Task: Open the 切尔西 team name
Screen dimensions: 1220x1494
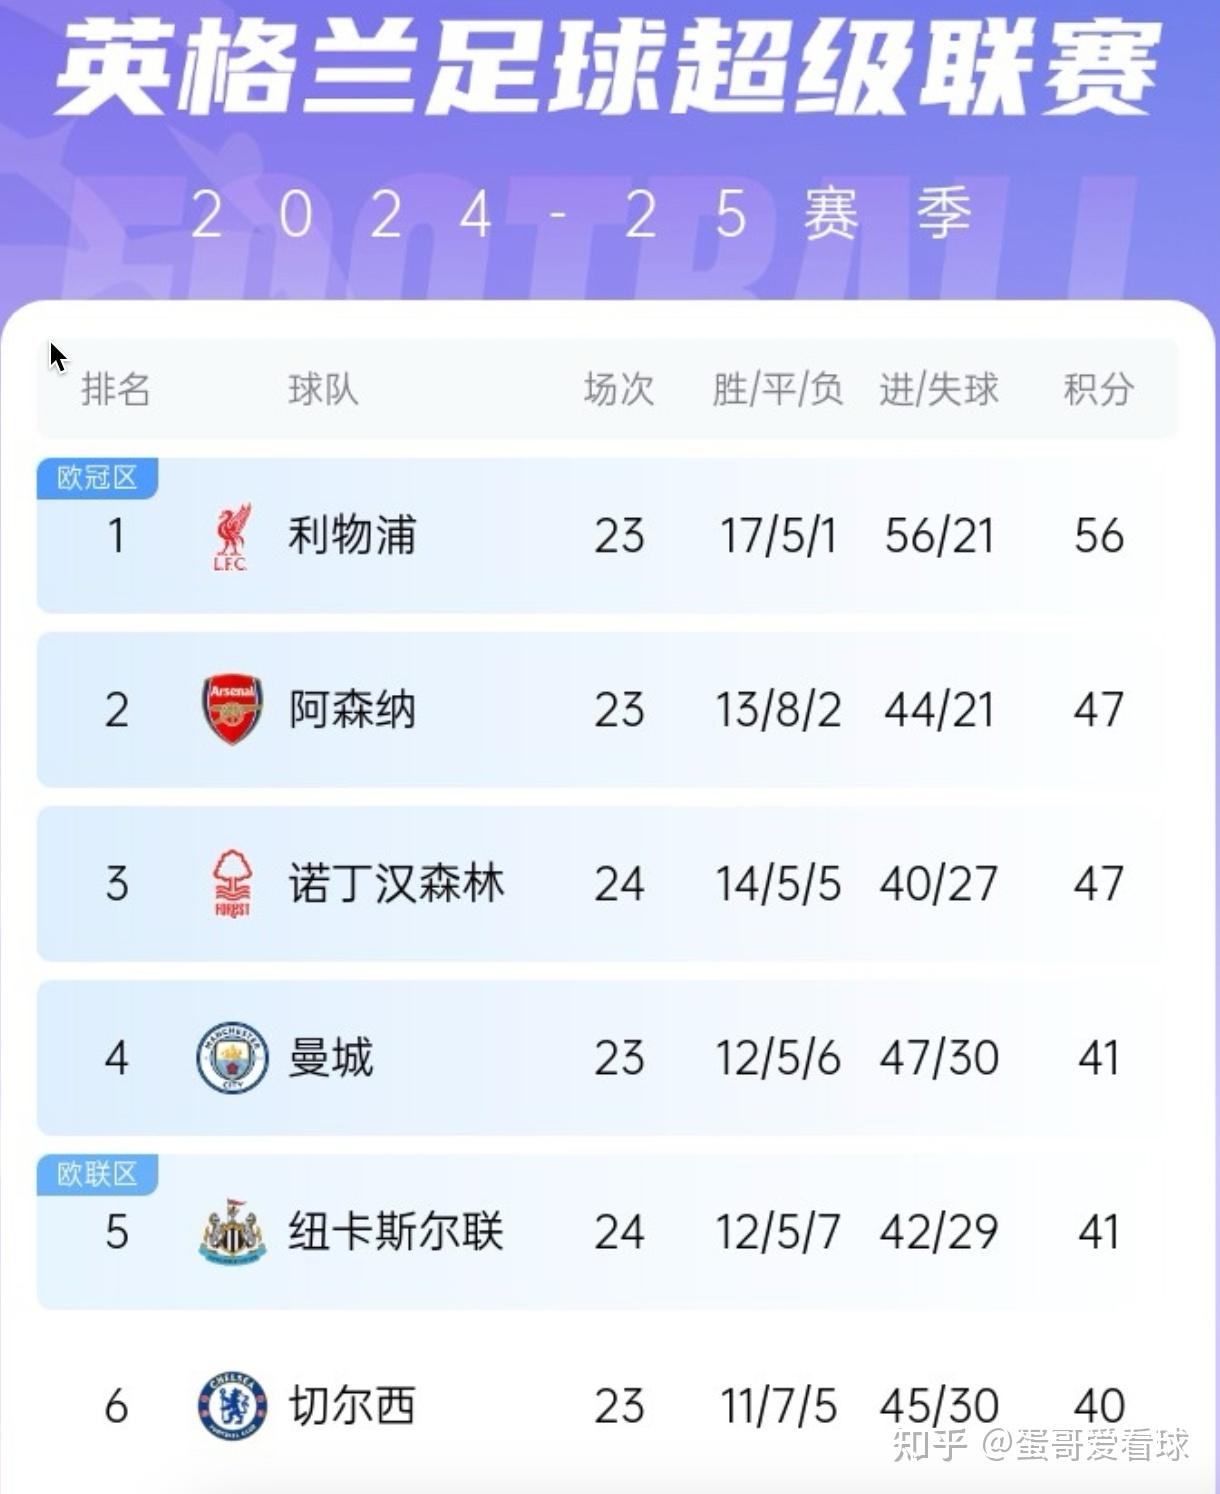Action: (x=352, y=1406)
